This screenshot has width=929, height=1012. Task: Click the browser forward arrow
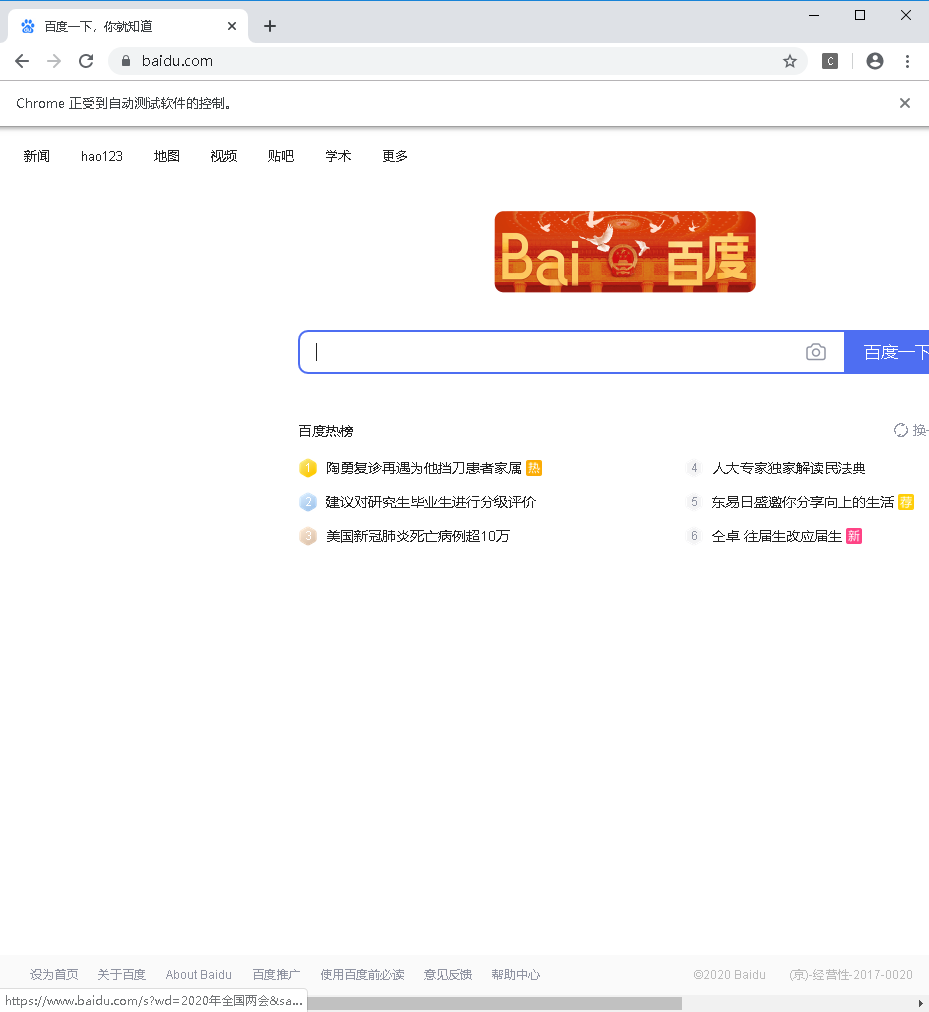coord(54,61)
